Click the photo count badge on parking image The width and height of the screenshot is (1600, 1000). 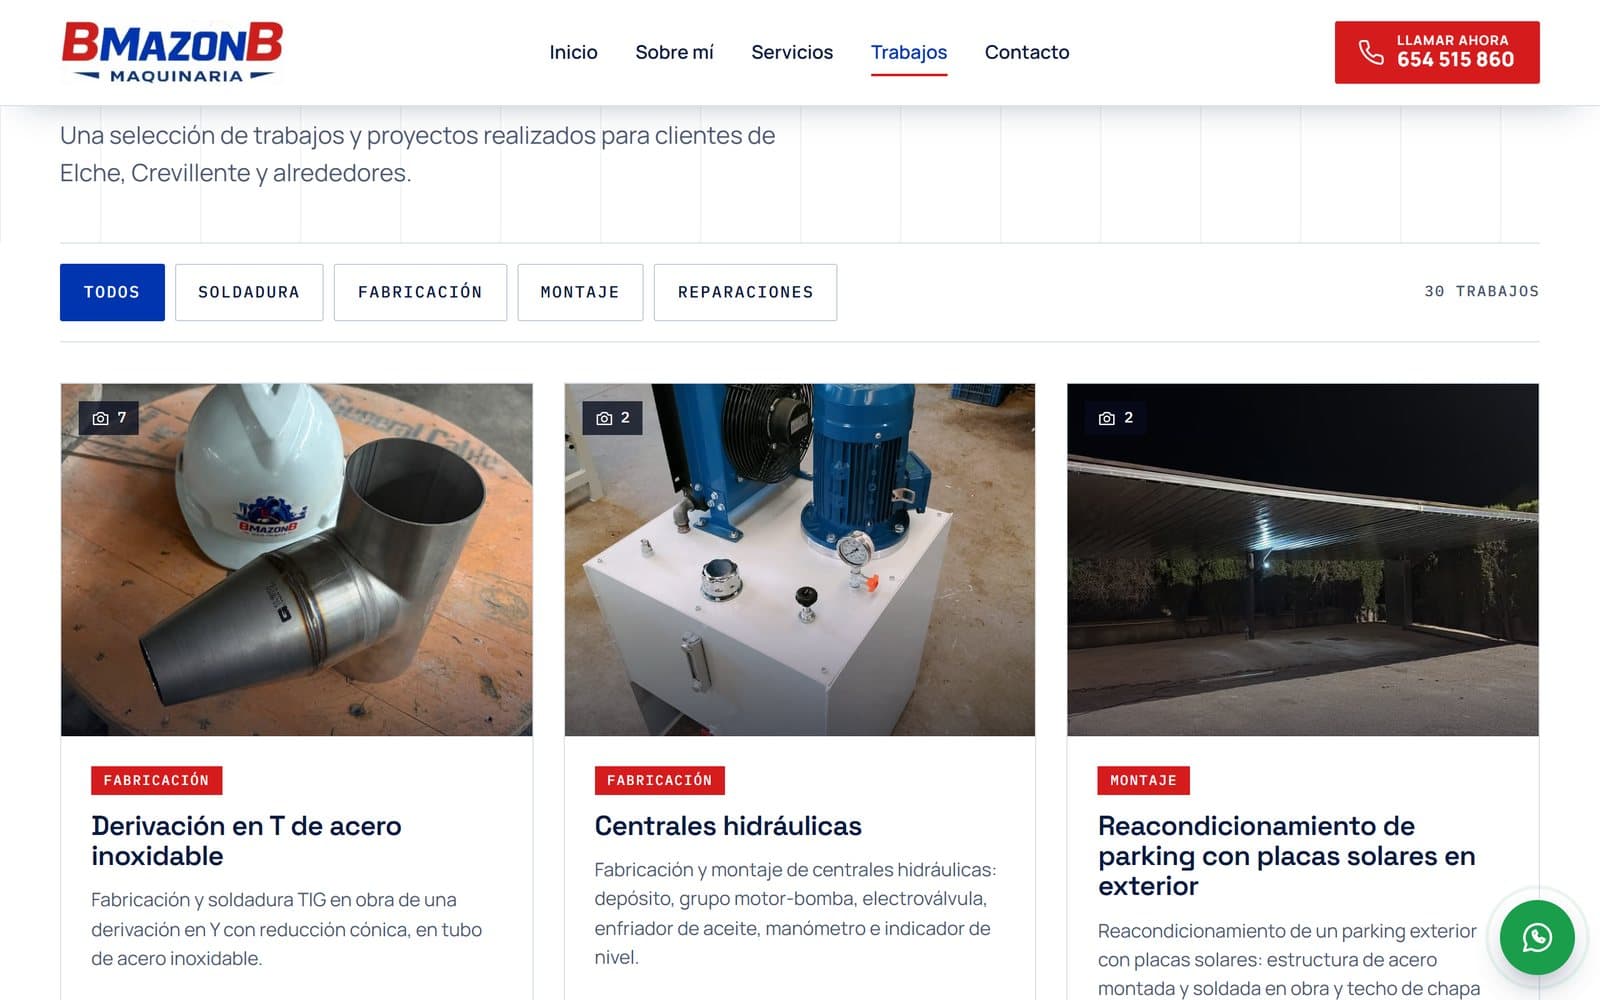coord(1115,418)
